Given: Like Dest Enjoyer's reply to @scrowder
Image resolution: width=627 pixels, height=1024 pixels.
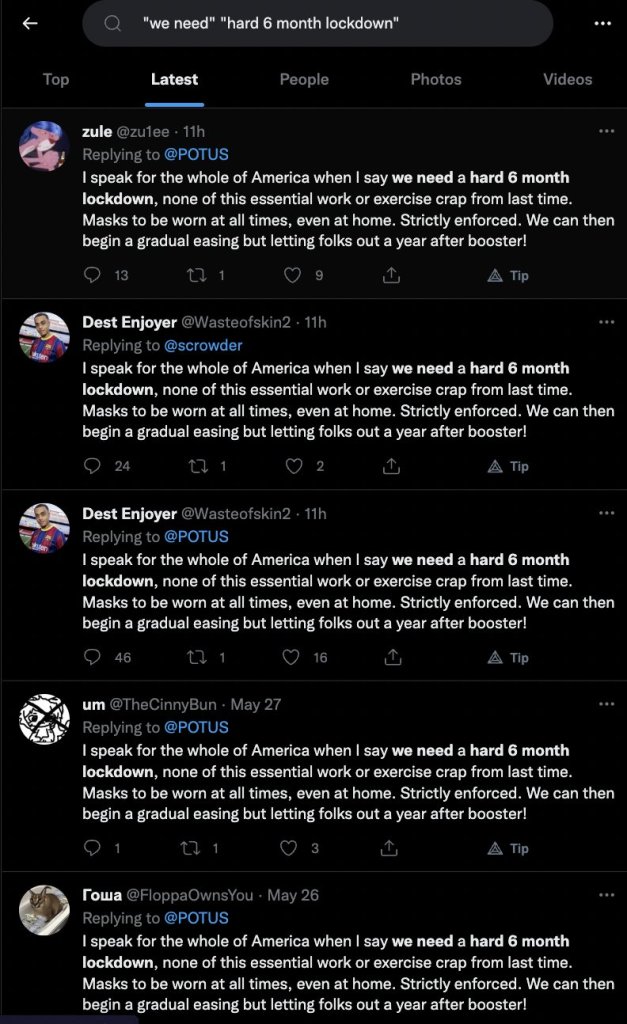Looking at the screenshot, I should click(293, 466).
